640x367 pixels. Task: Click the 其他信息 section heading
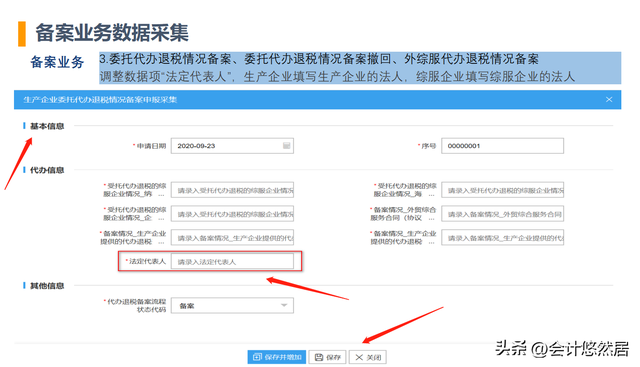[x=47, y=286]
